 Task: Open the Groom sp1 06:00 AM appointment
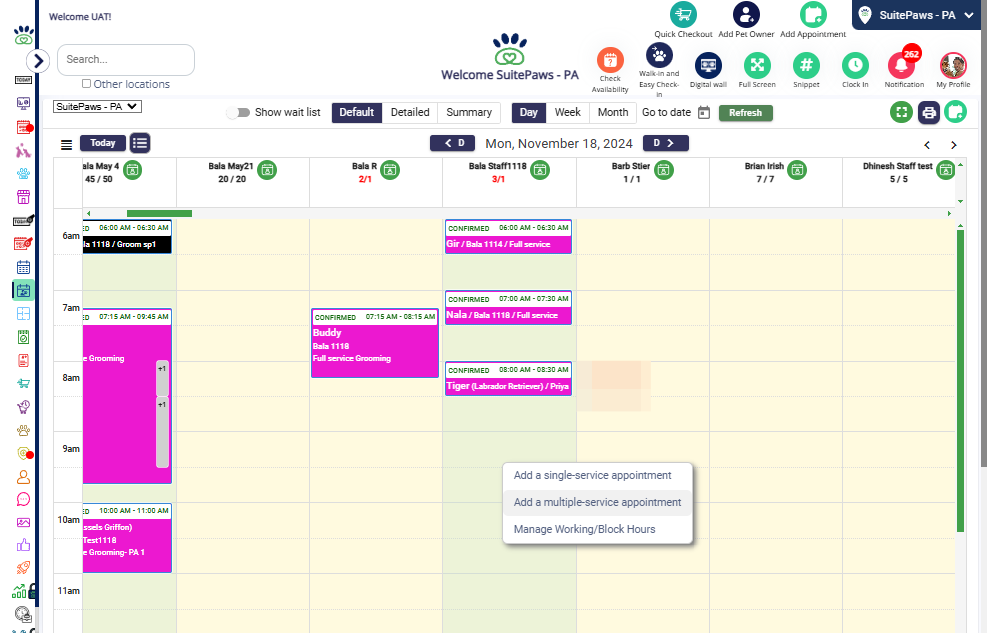[x=127, y=237]
